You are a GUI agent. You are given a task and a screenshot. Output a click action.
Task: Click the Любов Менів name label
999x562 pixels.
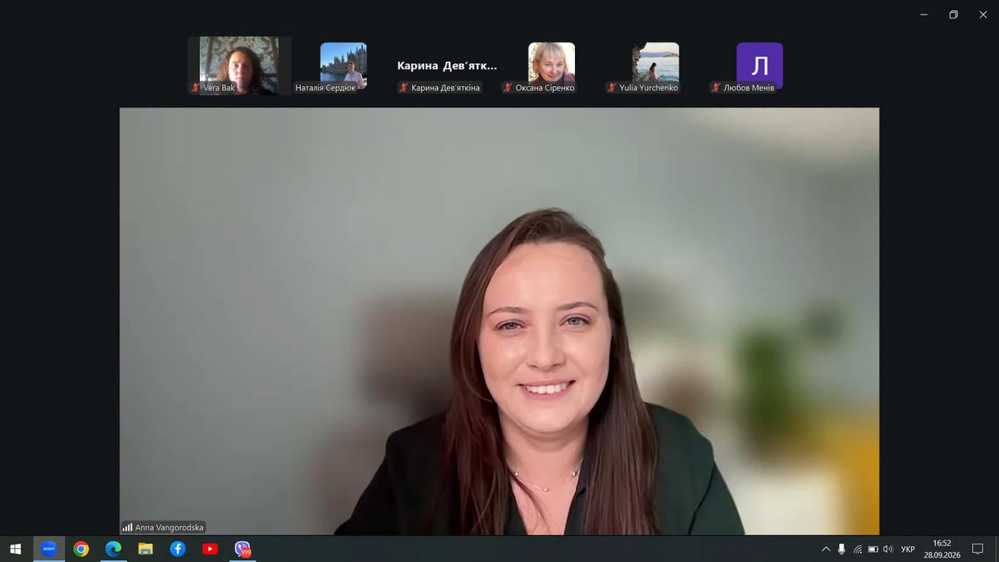pos(749,88)
